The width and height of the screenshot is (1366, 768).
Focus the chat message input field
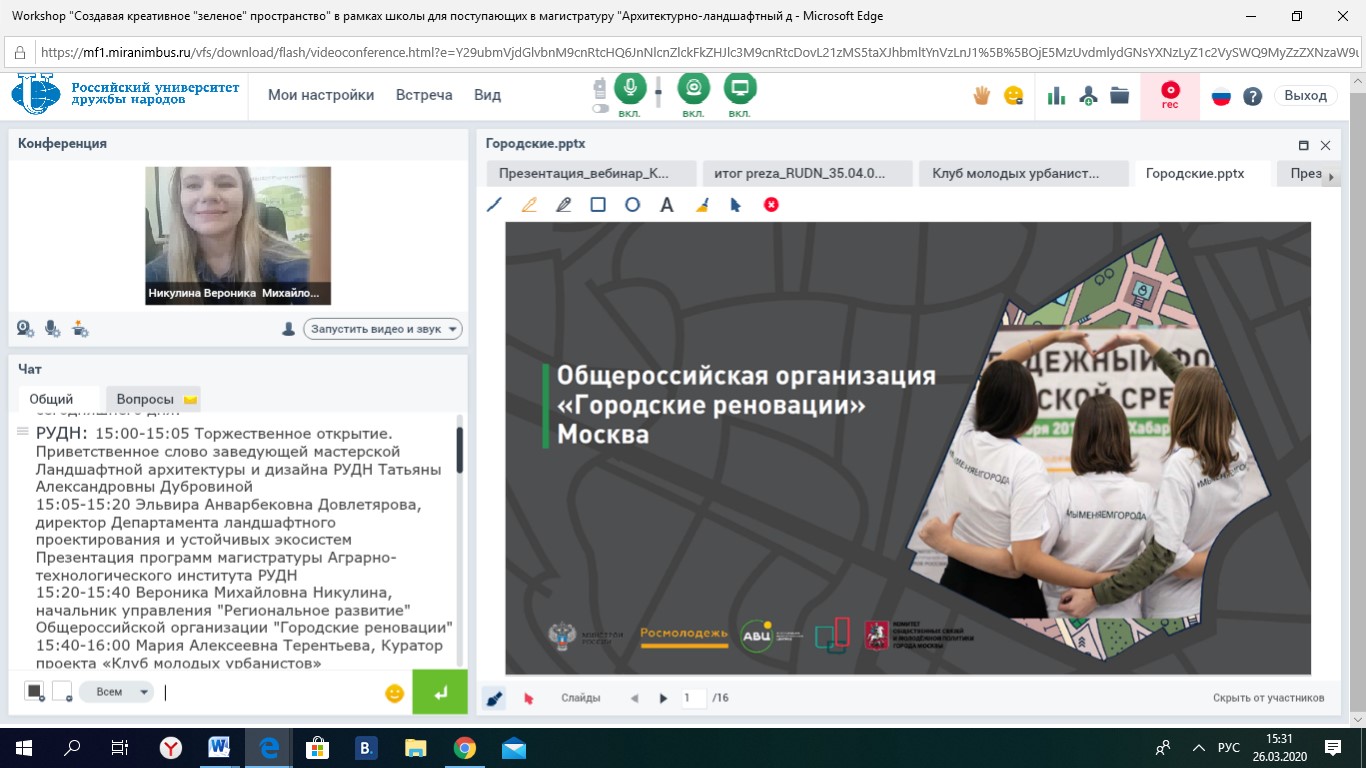[270, 691]
